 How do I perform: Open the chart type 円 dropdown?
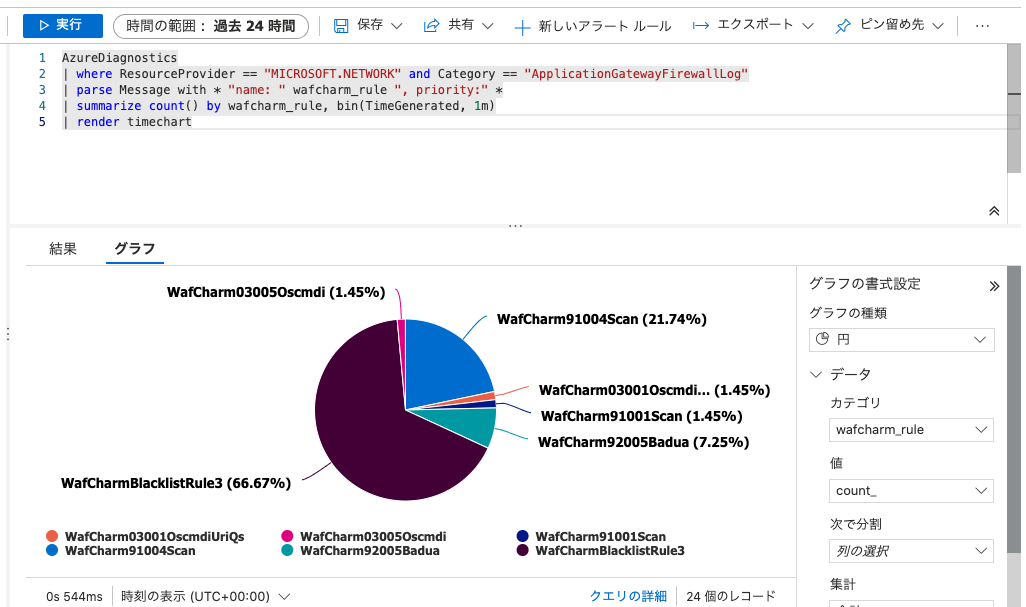point(902,339)
